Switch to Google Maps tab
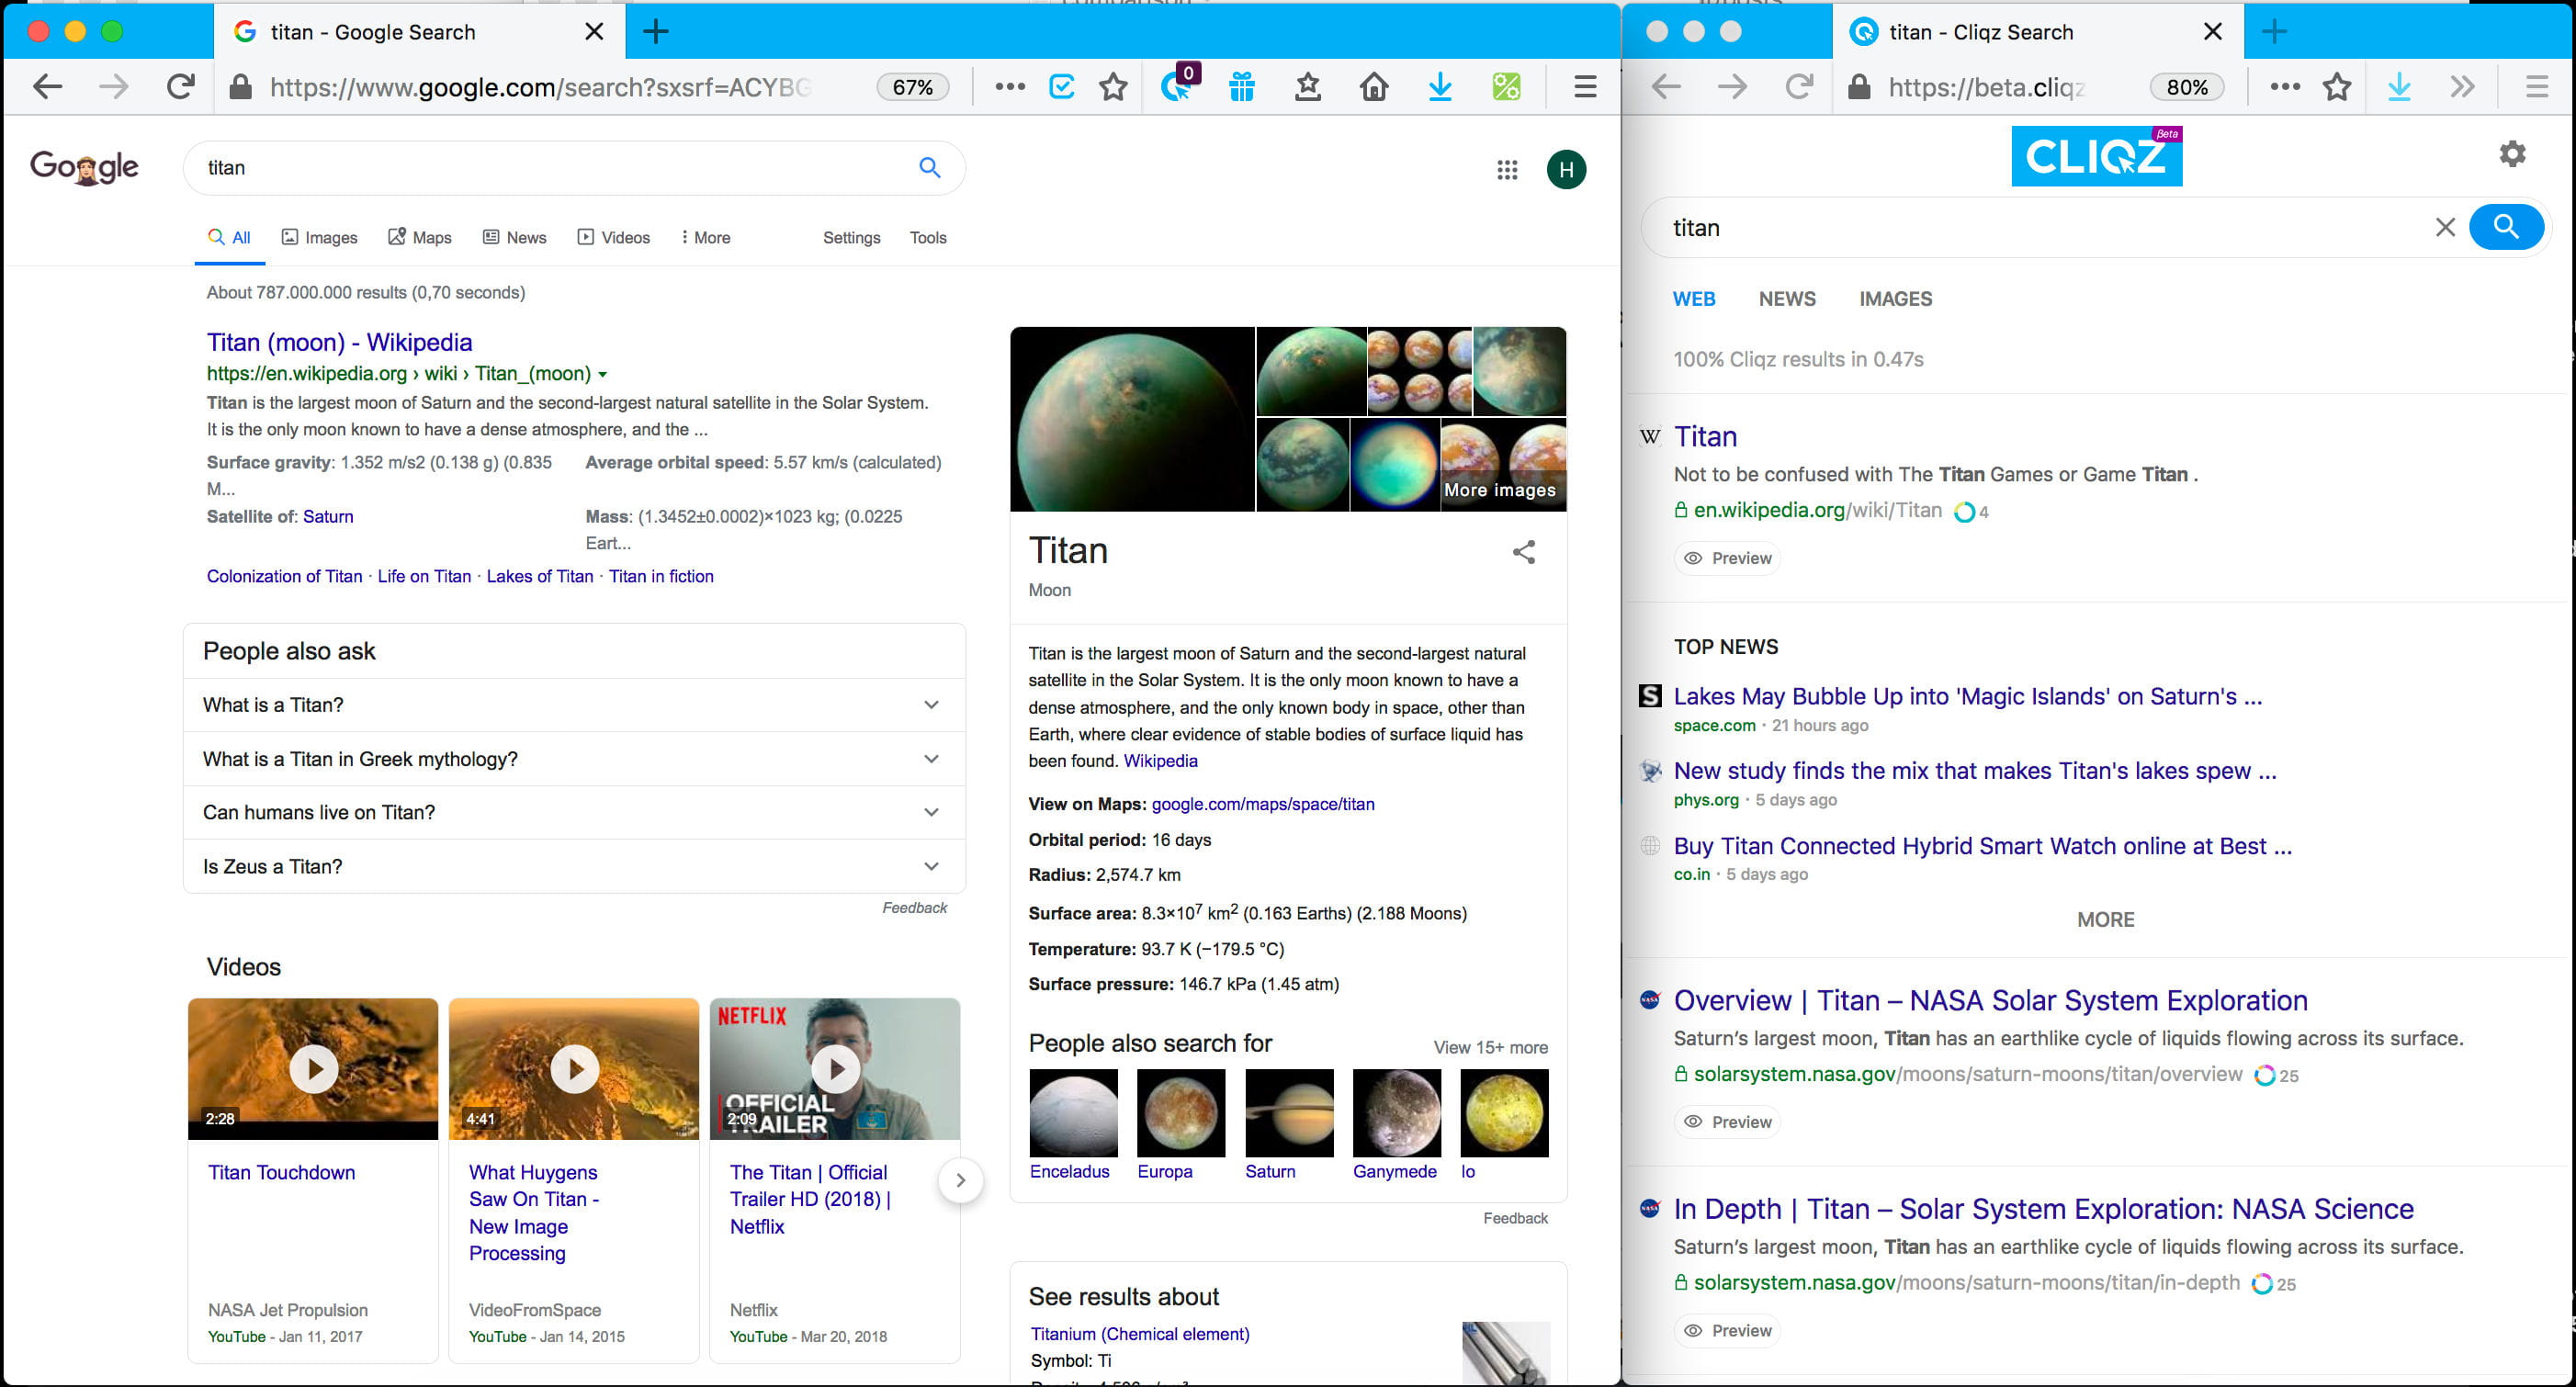 point(420,238)
